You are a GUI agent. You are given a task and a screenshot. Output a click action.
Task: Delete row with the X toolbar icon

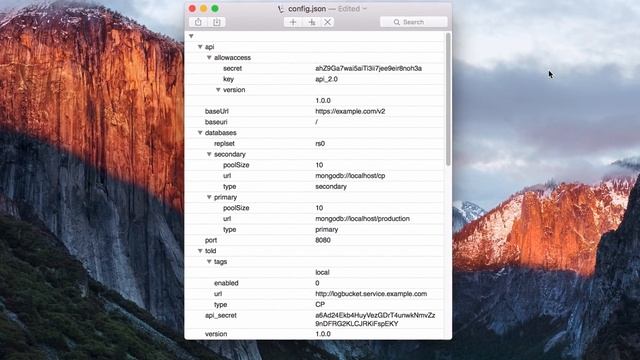point(327,22)
